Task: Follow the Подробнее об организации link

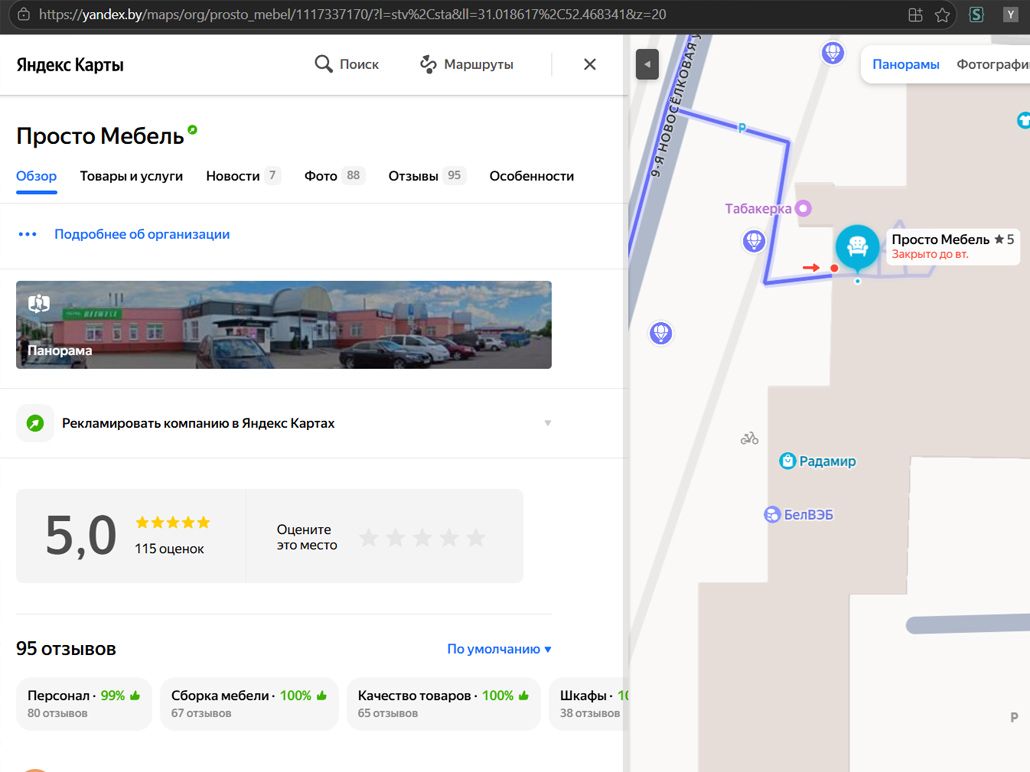Action: click(142, 235)
